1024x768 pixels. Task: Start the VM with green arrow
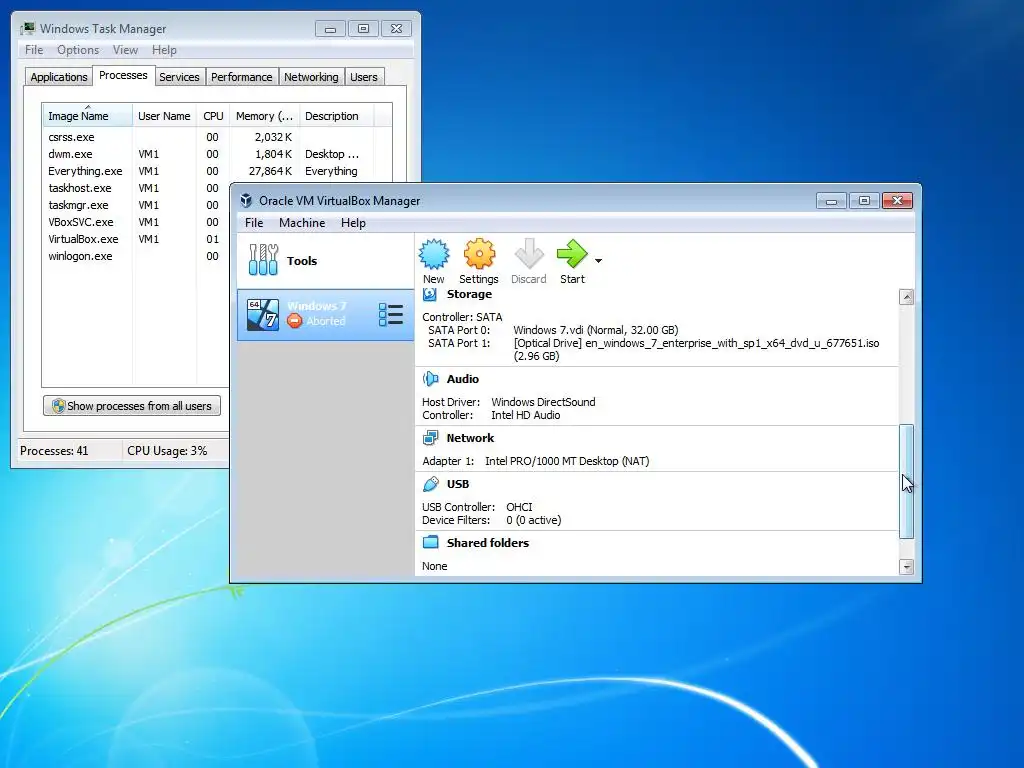572,254
